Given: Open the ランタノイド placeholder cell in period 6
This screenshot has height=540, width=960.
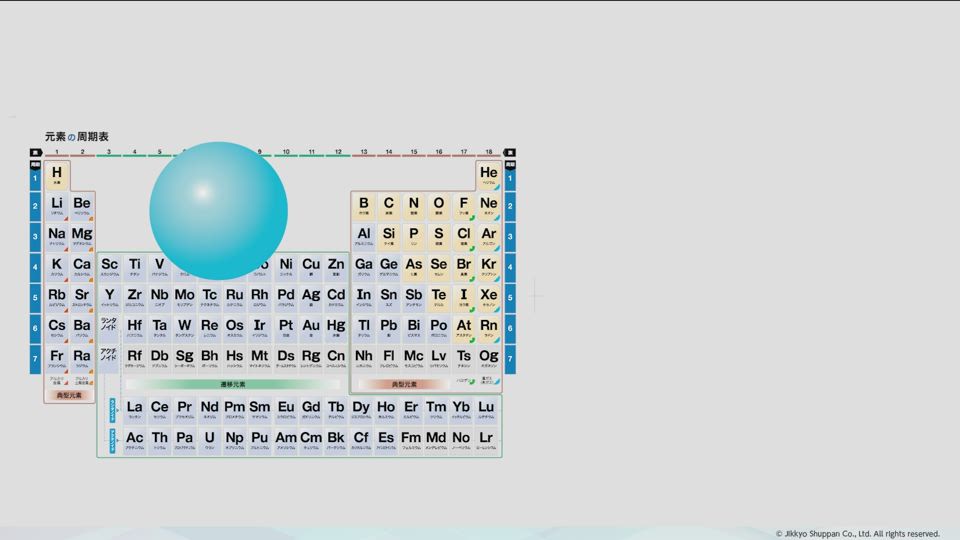Looking at the screenshot, I should (x=108, y=326).
